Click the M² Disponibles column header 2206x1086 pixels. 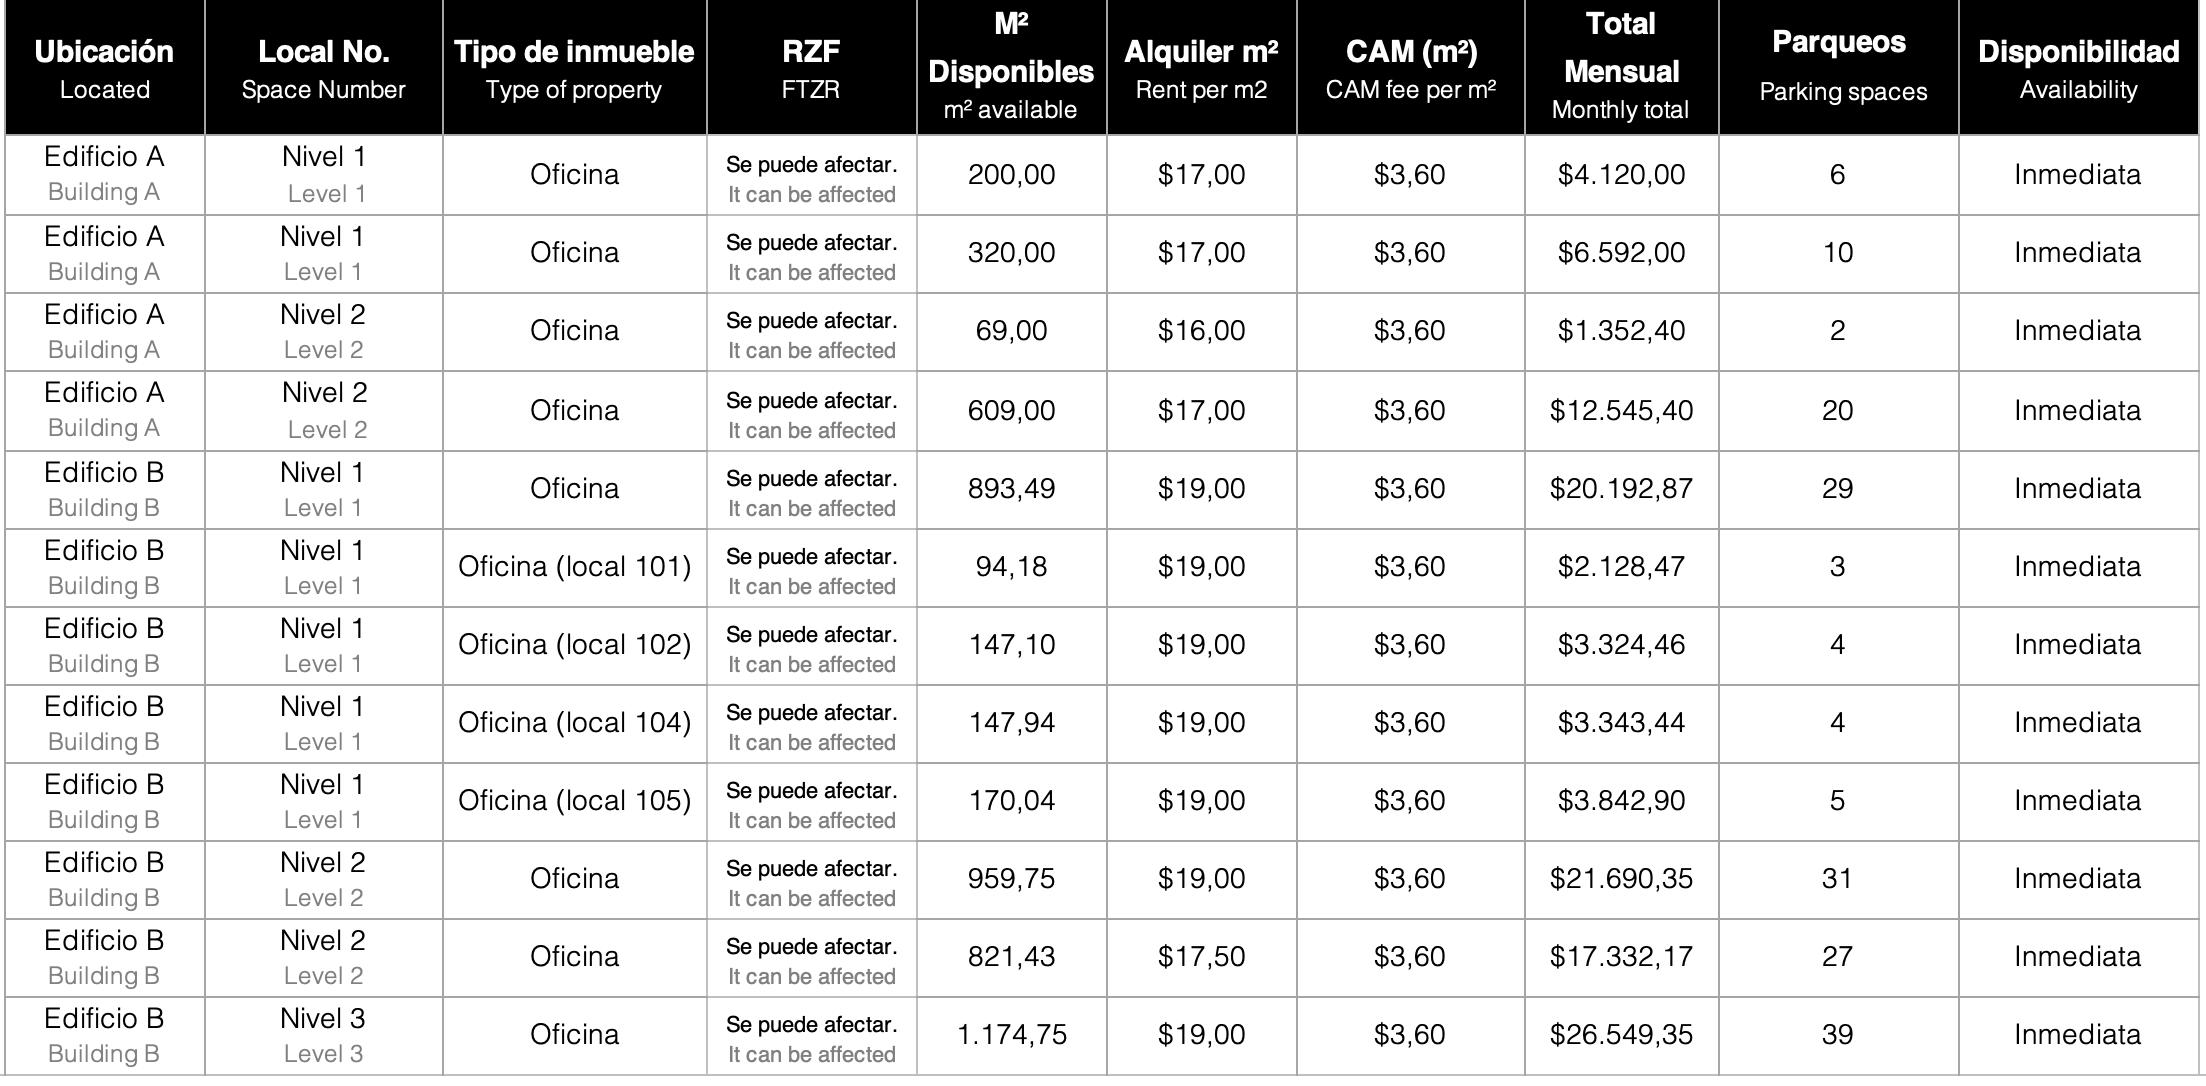point(1011,67)
